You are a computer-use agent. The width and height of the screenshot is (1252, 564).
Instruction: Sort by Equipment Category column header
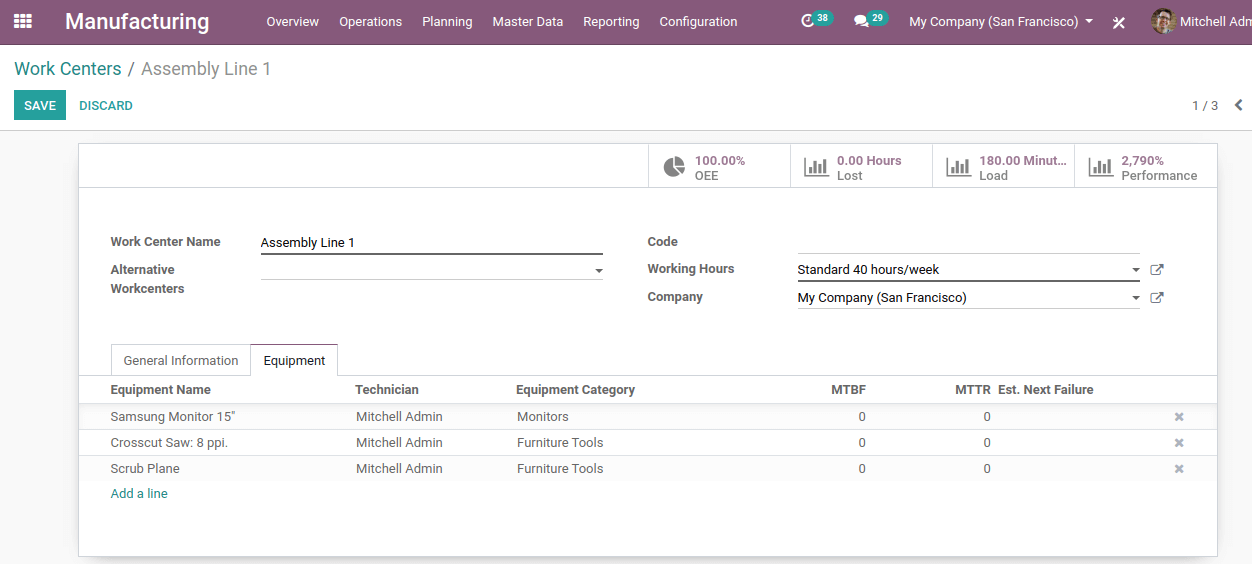575,390
